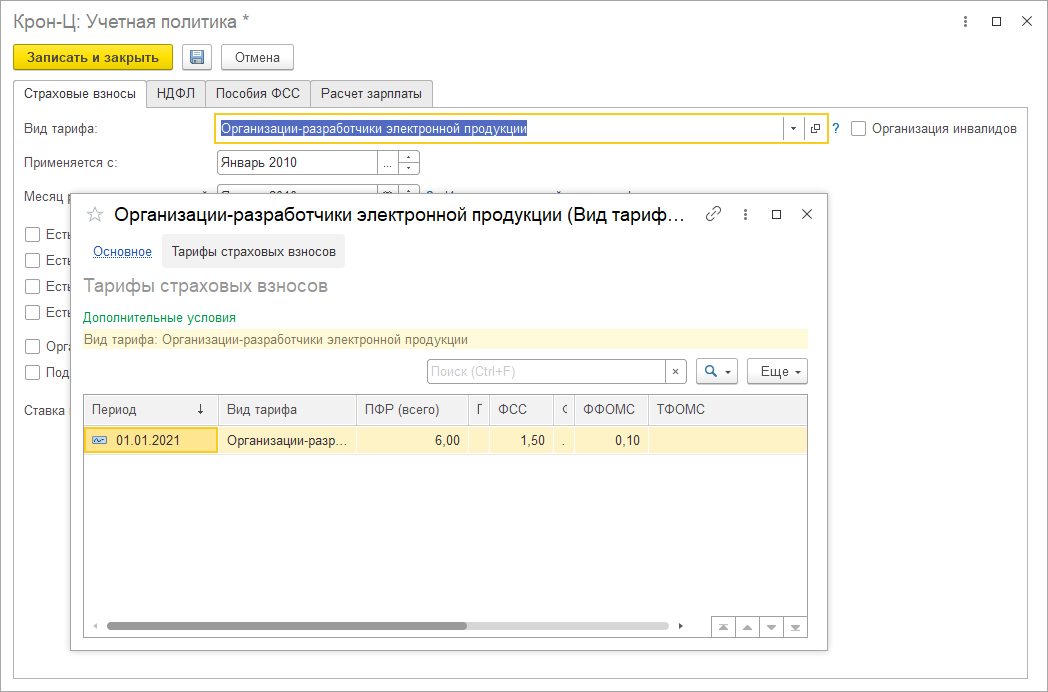Viewport: 1048px width, 692px height.
Task: Select the 01.01.2021 period cell
Action: point(151,441)
